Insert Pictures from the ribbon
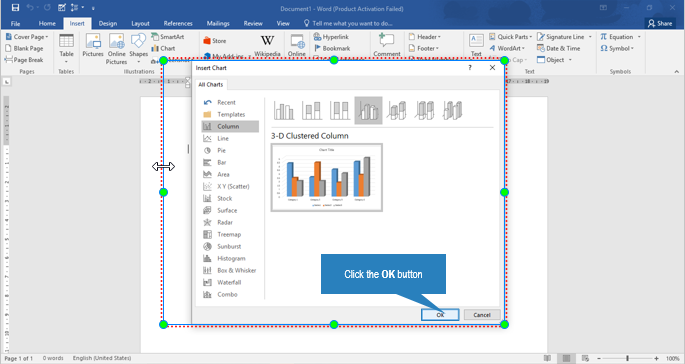This screenshot has height=364, width=685. pyautogui.click(x=93, y=45)
